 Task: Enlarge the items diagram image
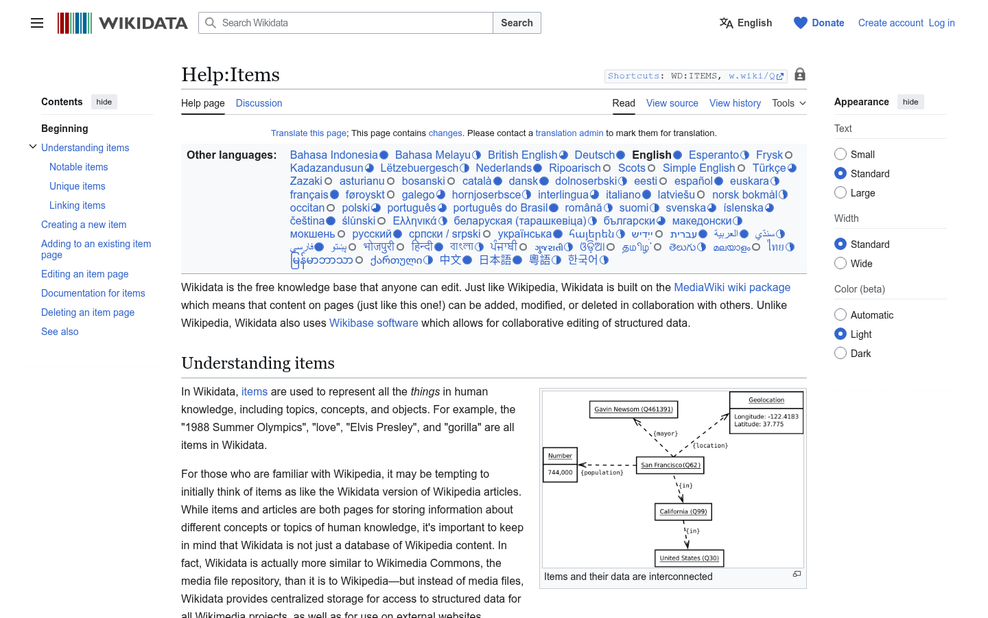796,574
